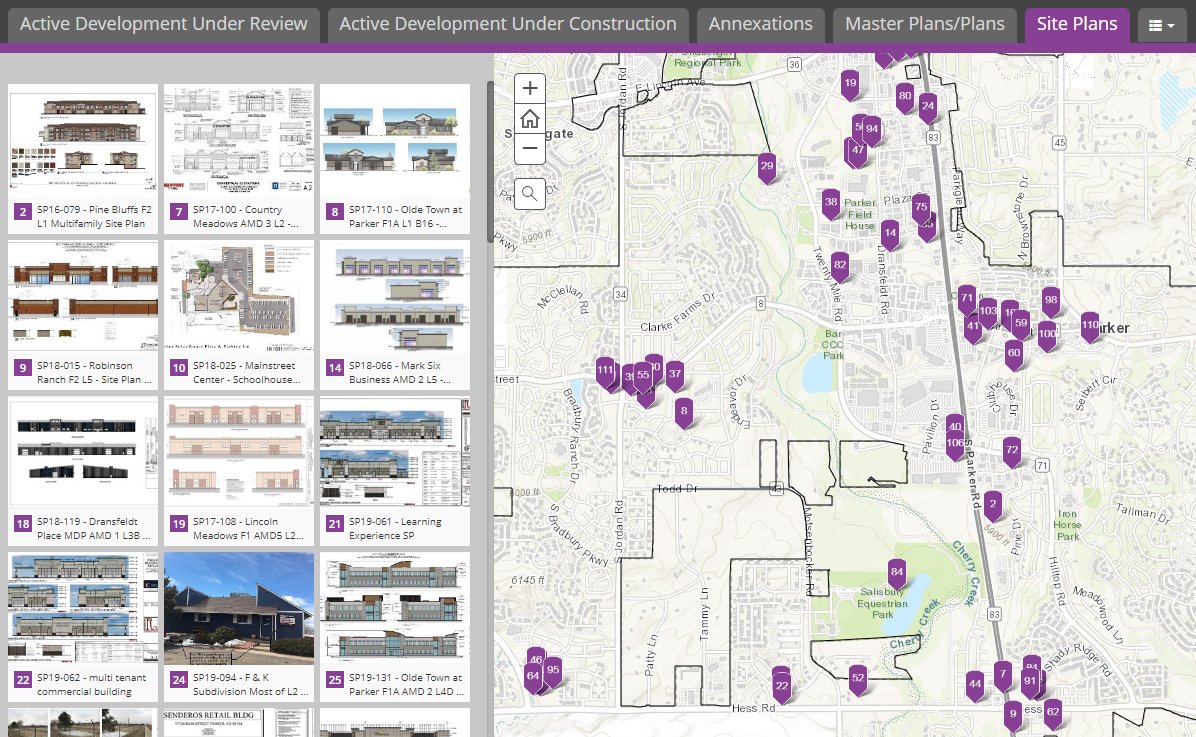Click map marker 44
The image size is (1196, 737).
coord(975,686)
